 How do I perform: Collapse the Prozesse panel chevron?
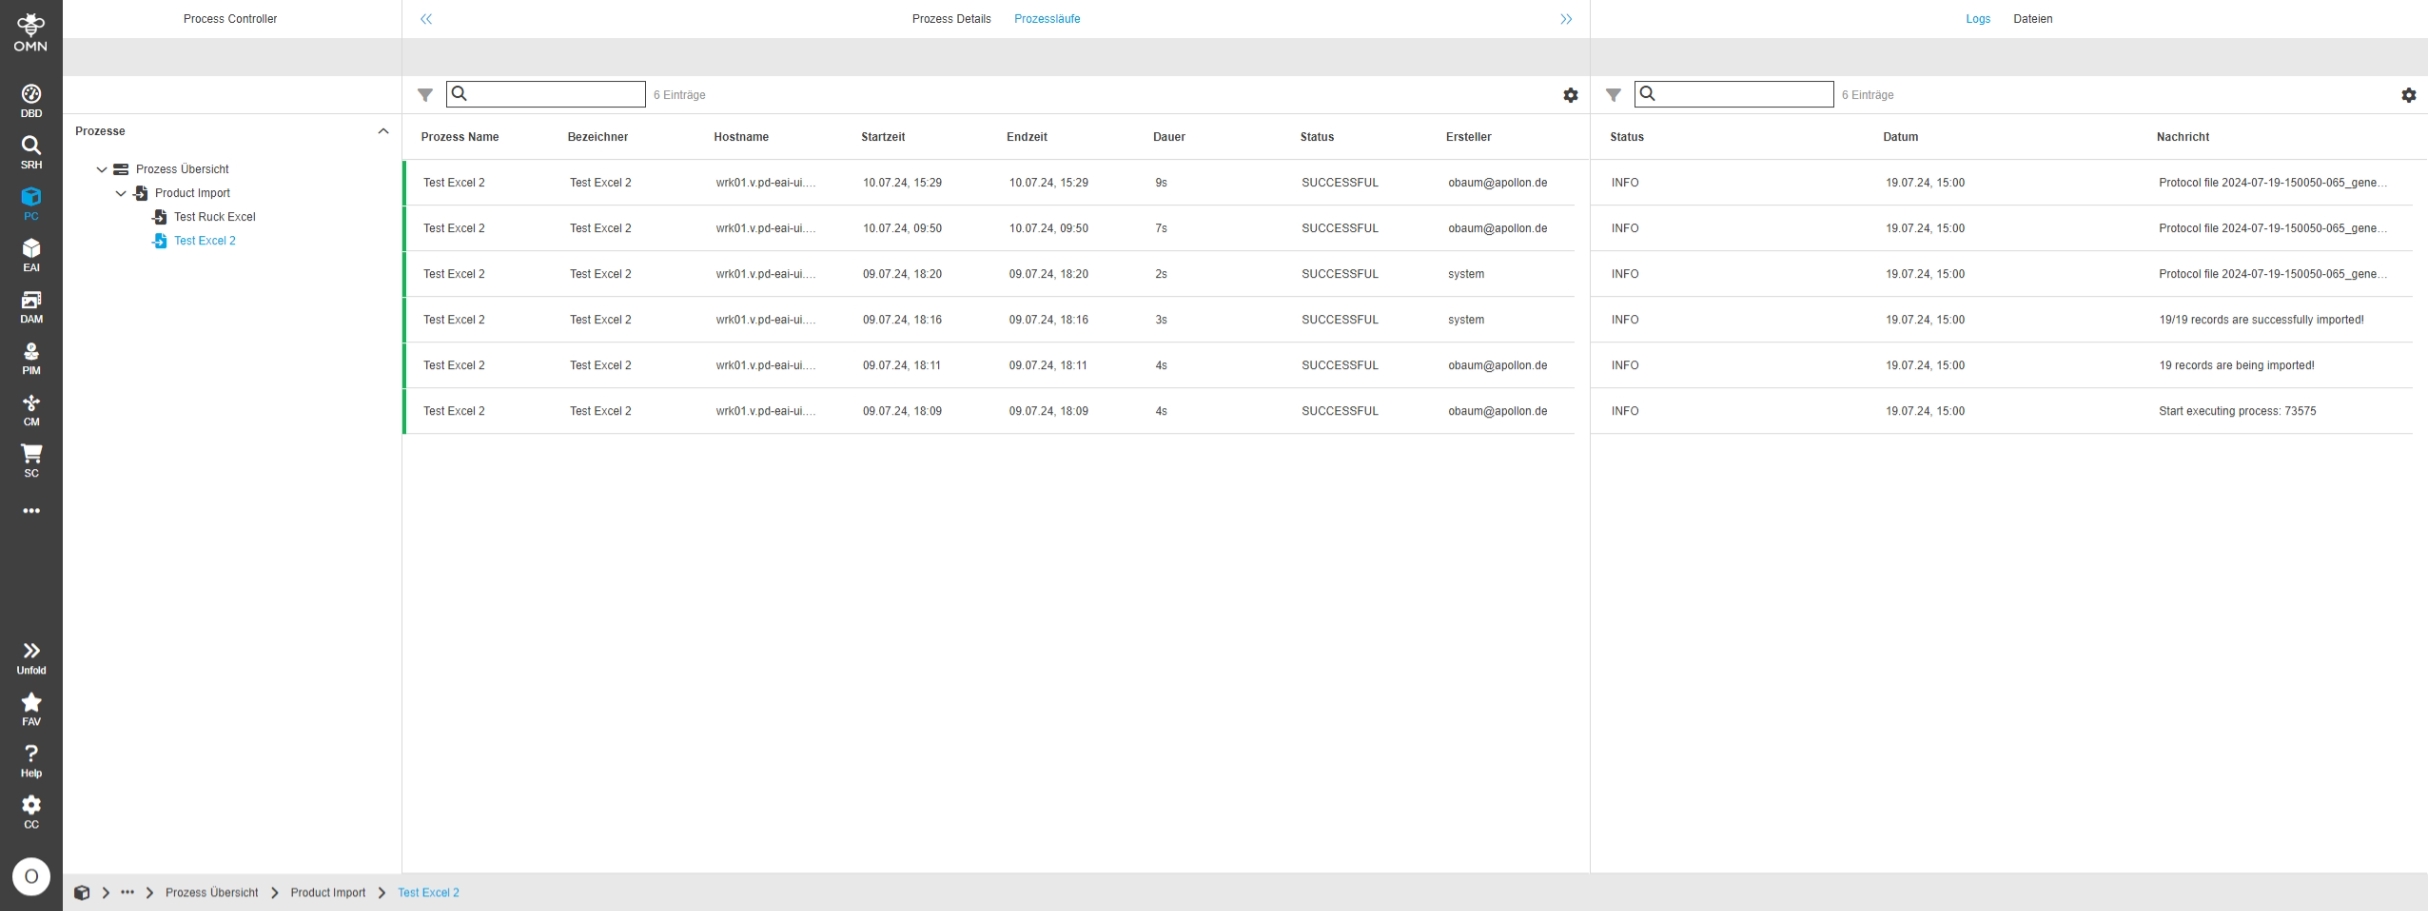383,131
